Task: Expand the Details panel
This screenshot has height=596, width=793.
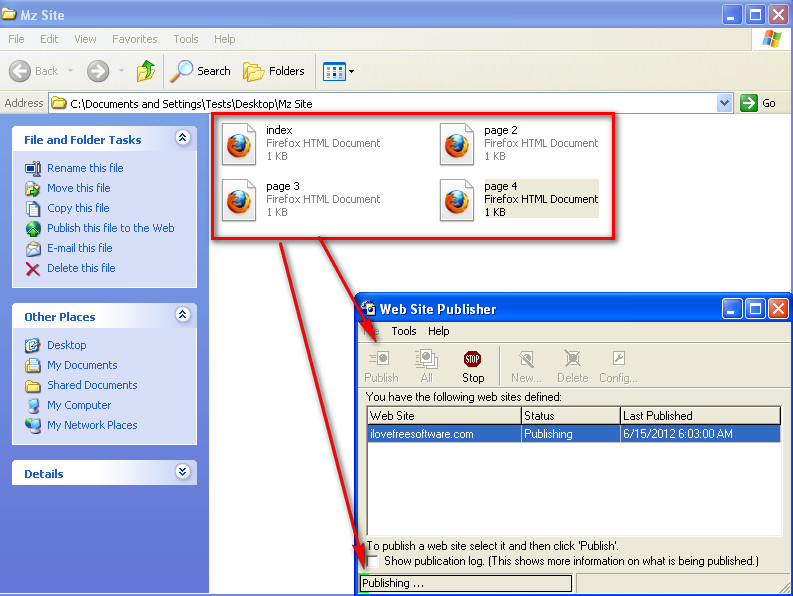Action: pos(183,472)
